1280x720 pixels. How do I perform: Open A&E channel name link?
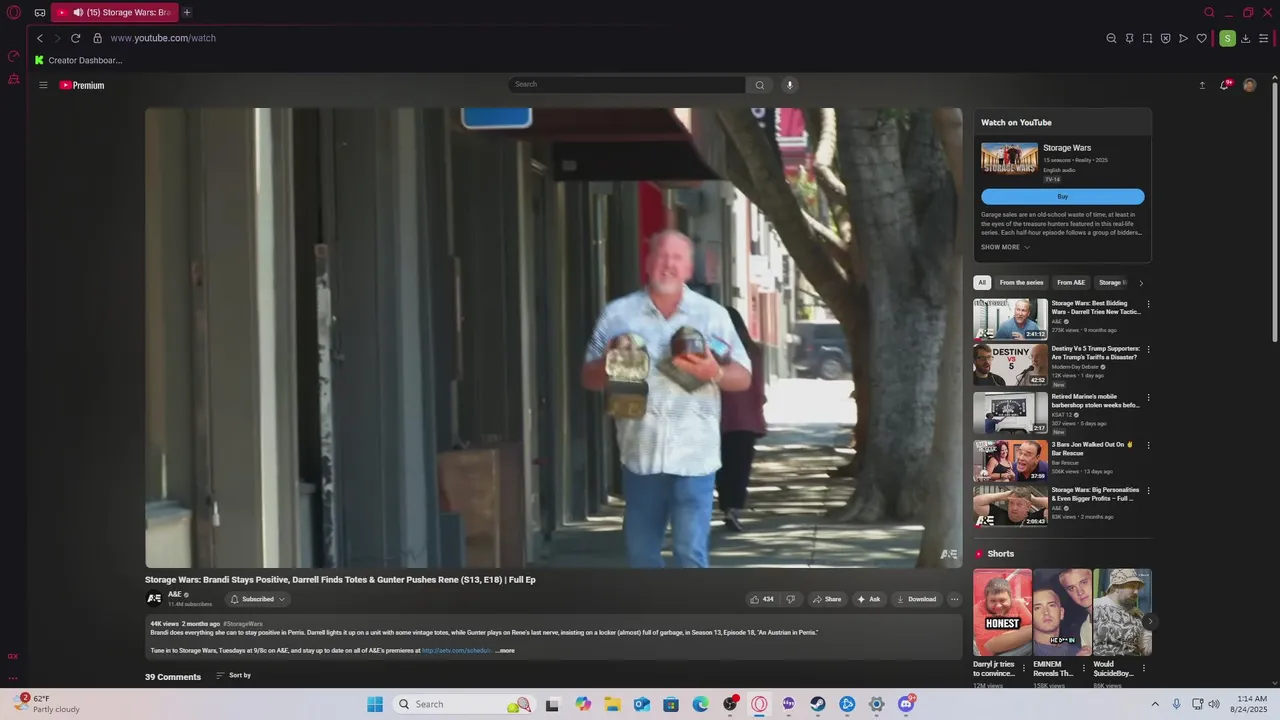174,594
